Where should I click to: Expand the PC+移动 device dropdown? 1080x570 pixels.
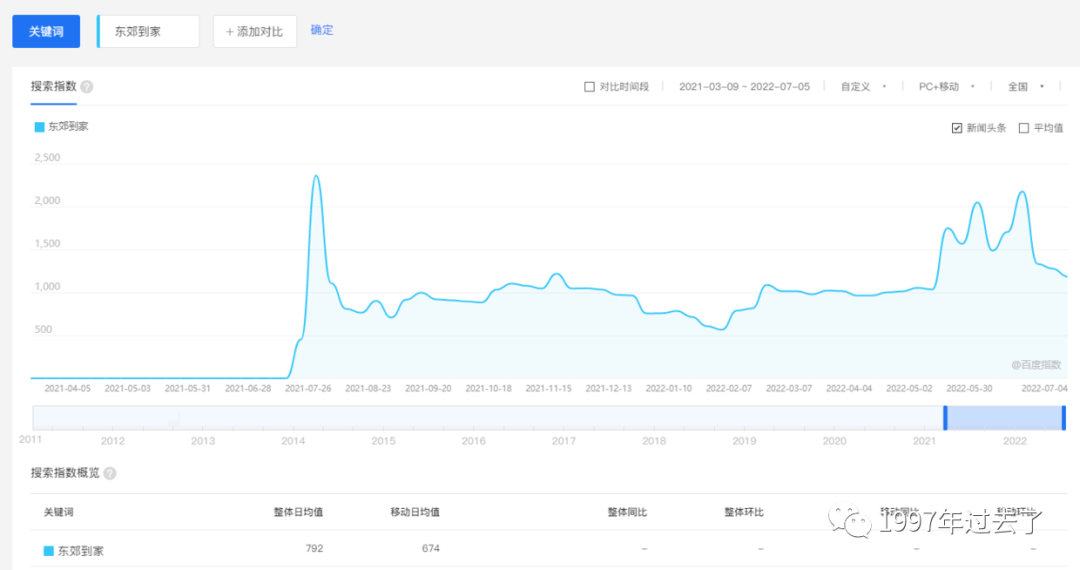coord(946,87)
